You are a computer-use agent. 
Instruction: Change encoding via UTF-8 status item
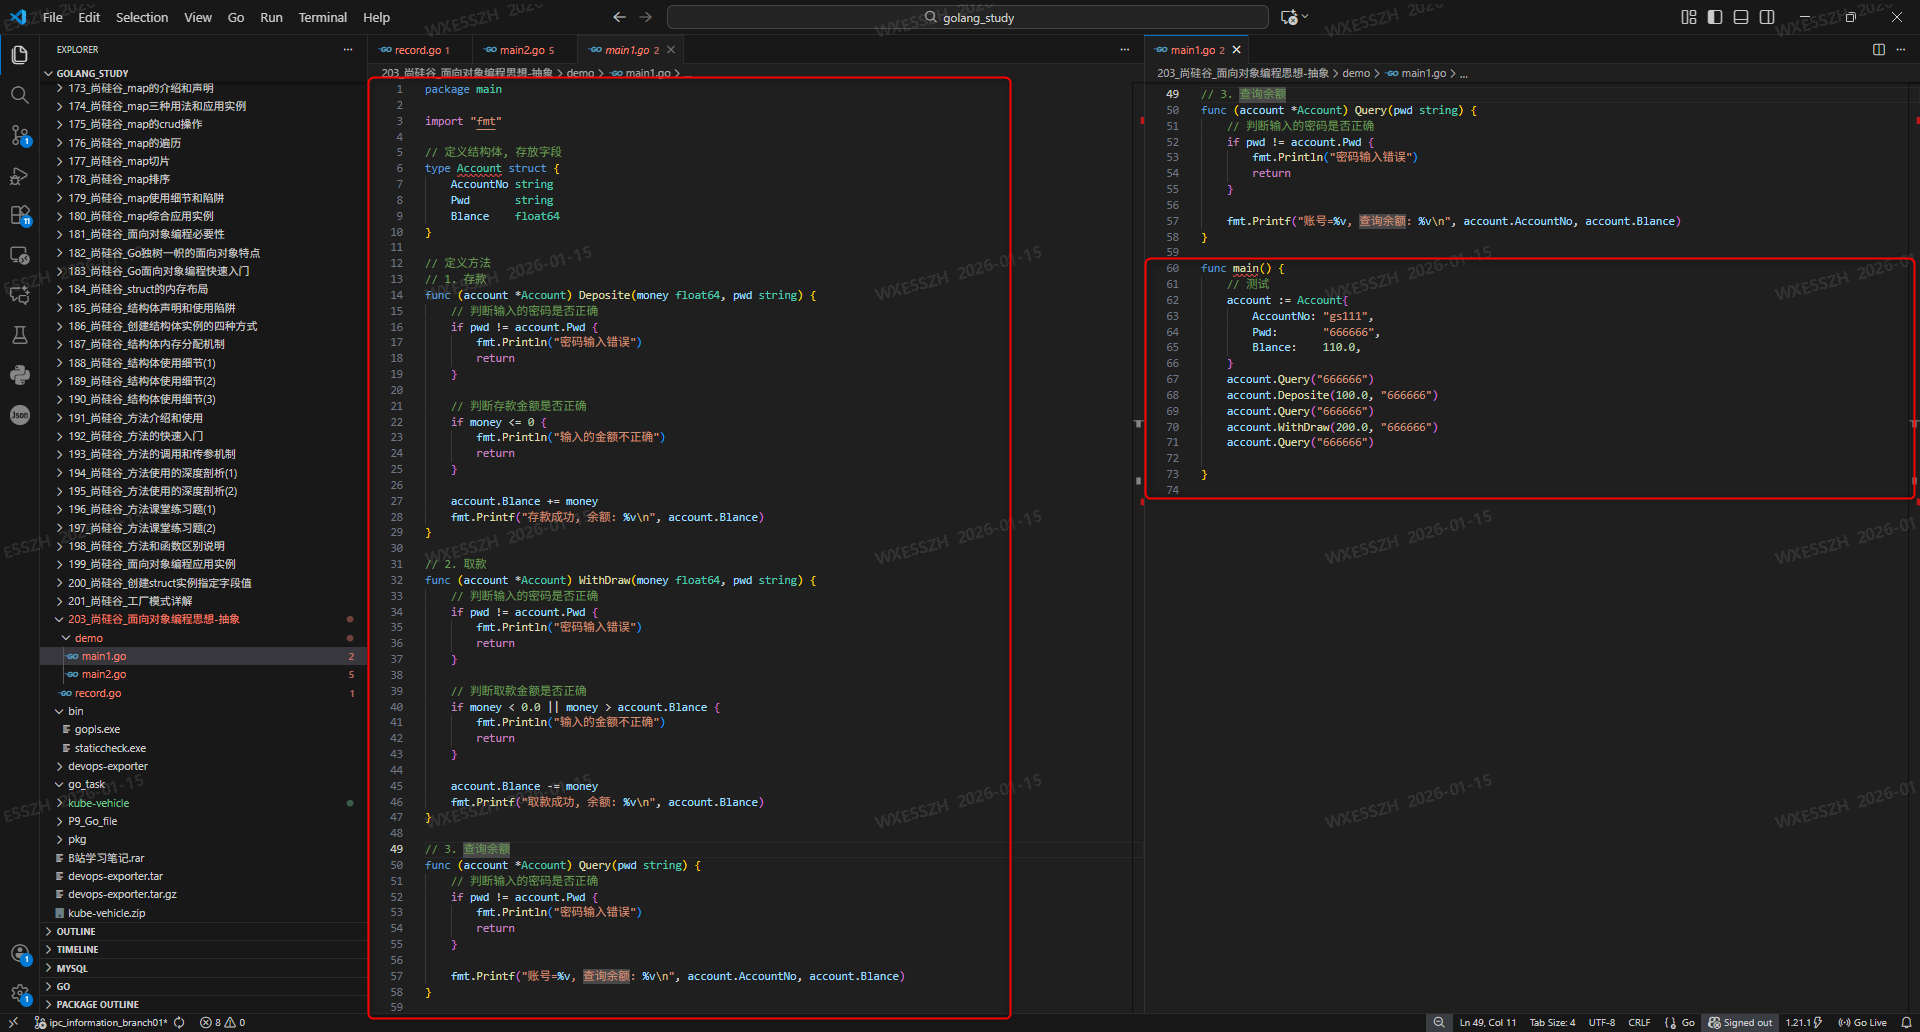[x=1602, y=1022]
